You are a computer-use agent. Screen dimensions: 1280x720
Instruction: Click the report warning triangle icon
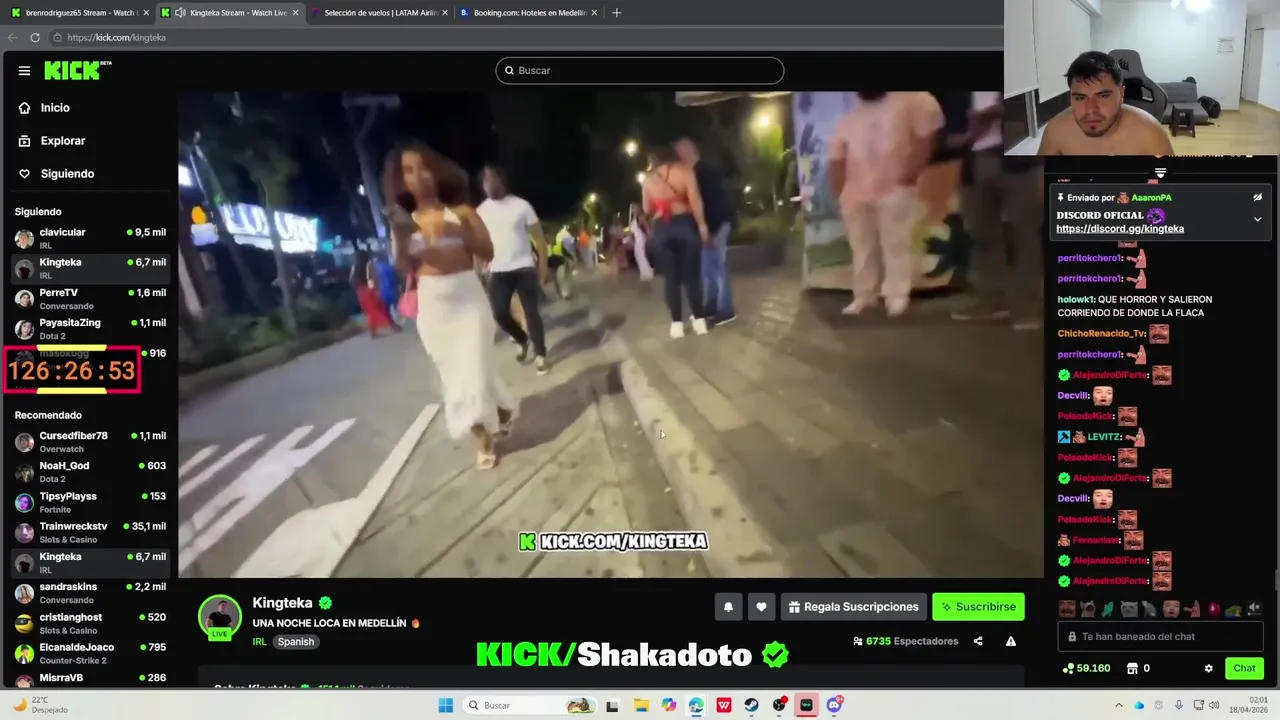(x=1011, y=641)
